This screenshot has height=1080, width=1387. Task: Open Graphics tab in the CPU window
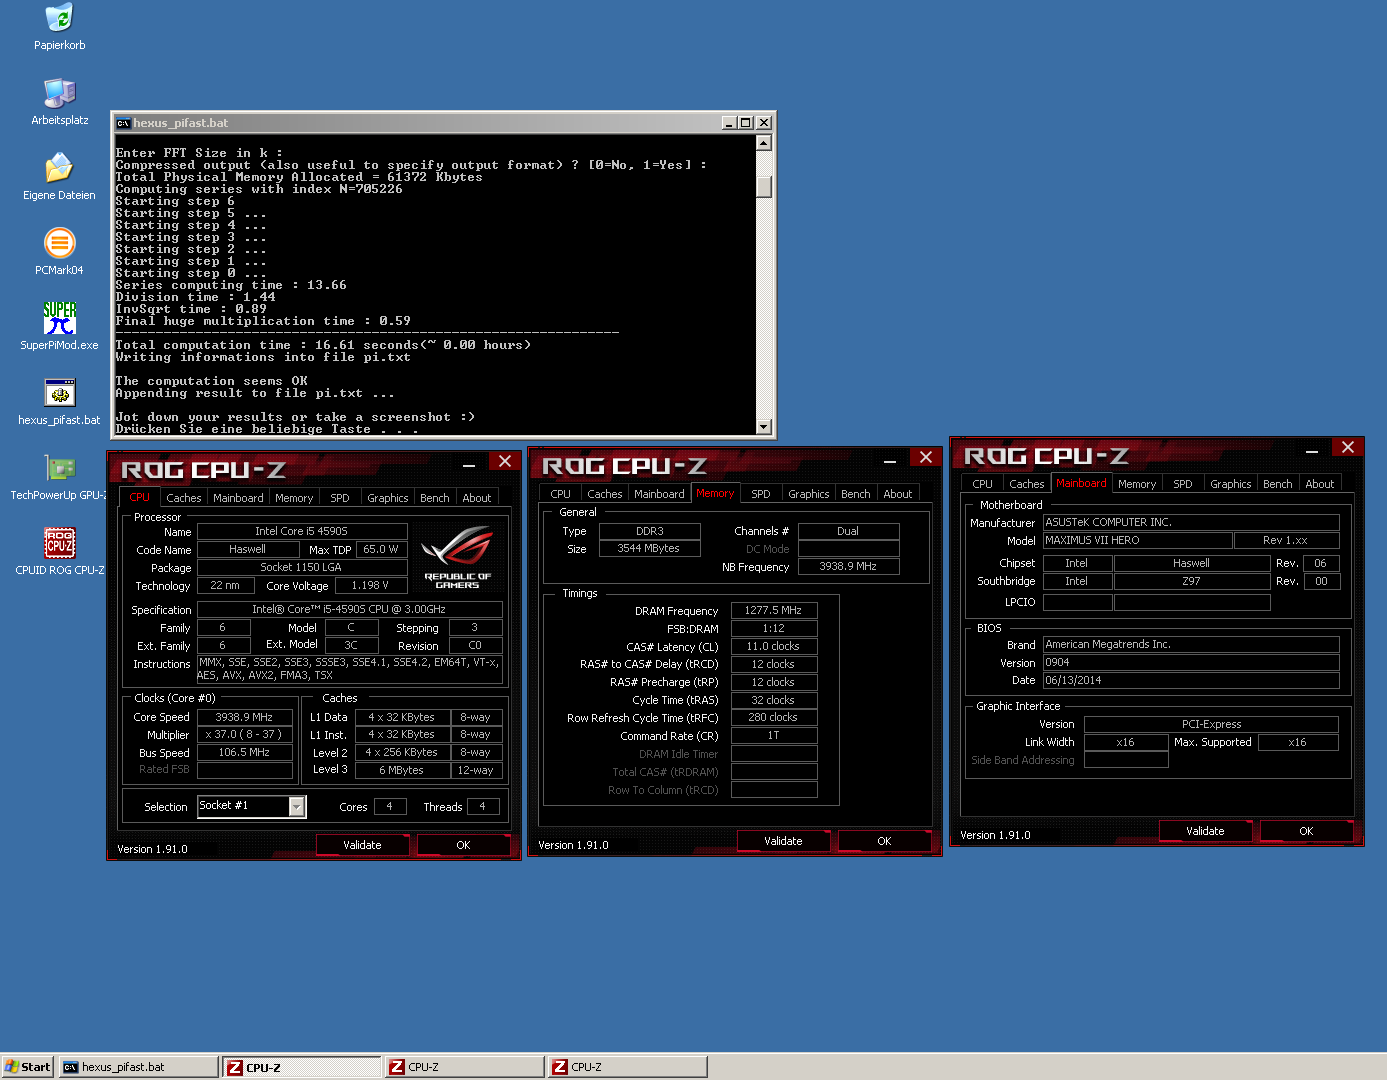388,498
